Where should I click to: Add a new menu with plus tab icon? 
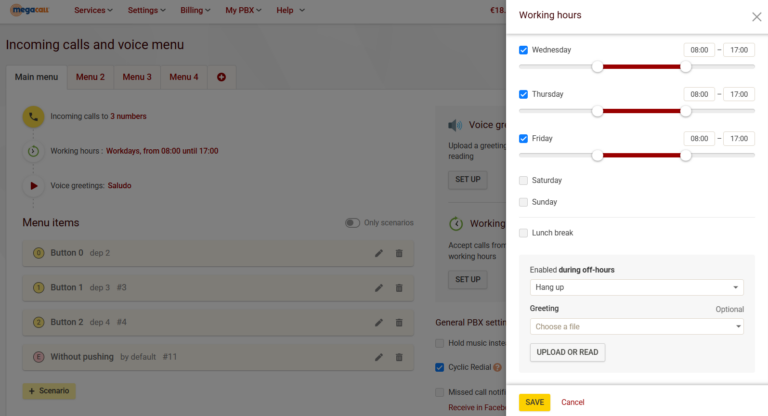(221, 77)
